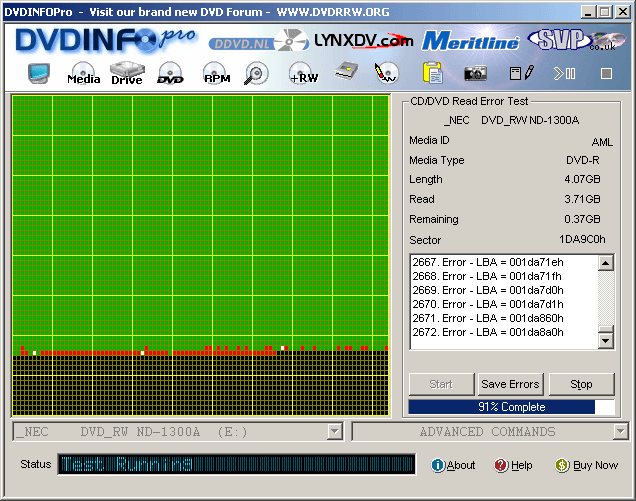Image resolution: width=636 pixels, height=501 pixels.
Task: Click the DVDINFOpro logo
Action: 105,40
